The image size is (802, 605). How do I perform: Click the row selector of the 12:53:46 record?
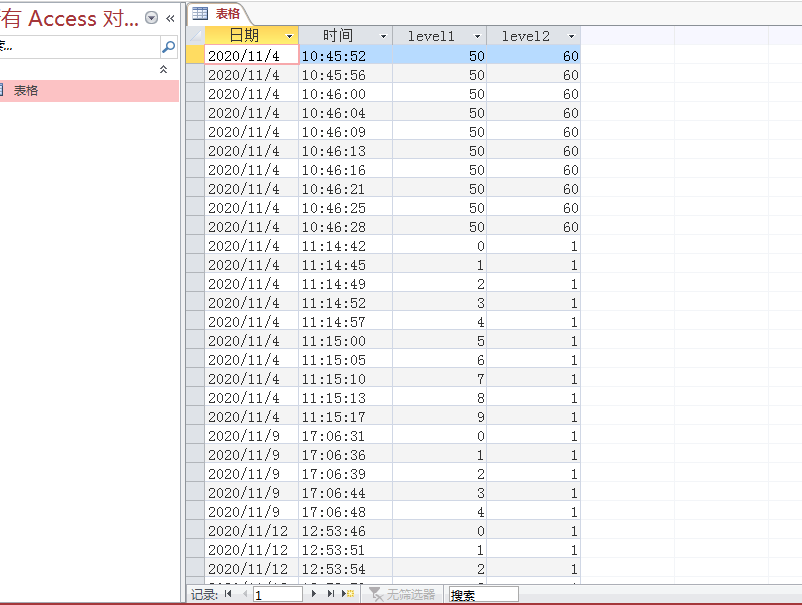pos(195,530)
